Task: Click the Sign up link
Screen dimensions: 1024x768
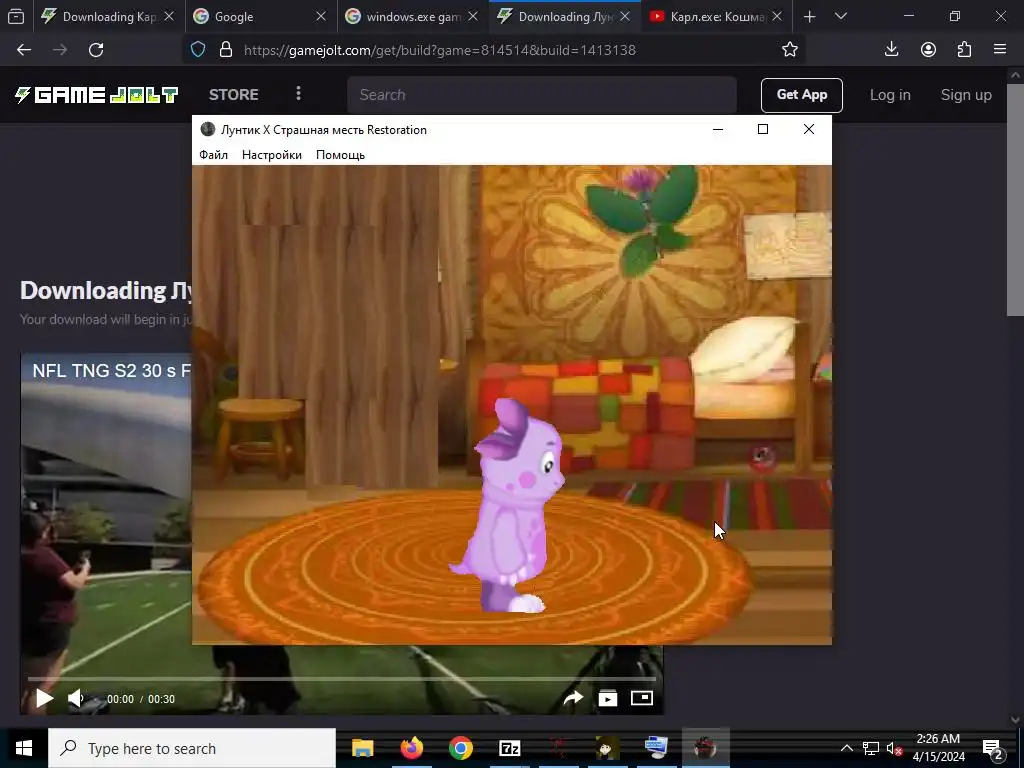Action: 966,95
